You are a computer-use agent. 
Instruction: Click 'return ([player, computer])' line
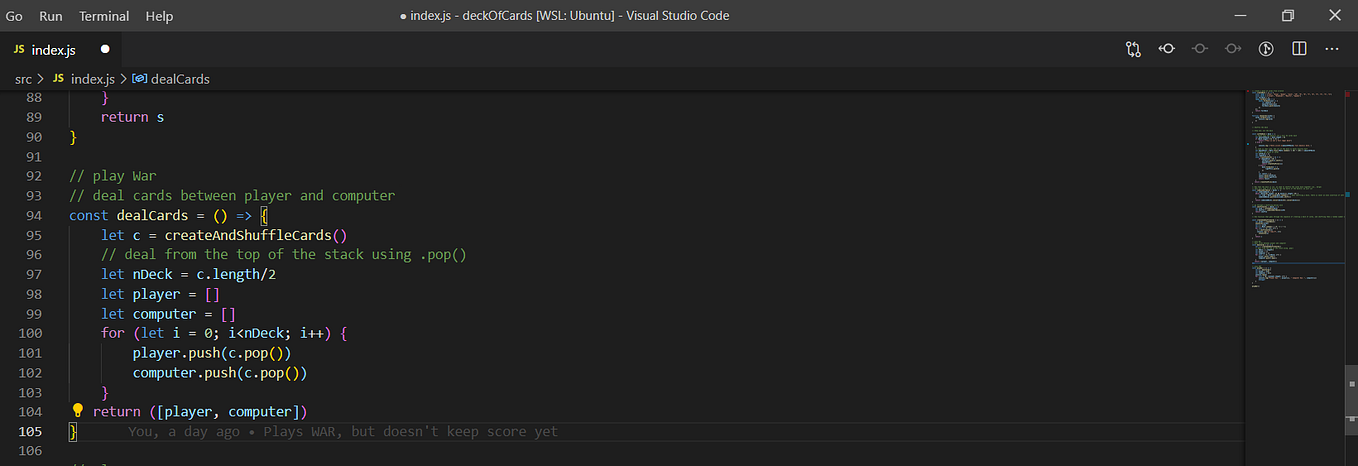tap(200, 411)
